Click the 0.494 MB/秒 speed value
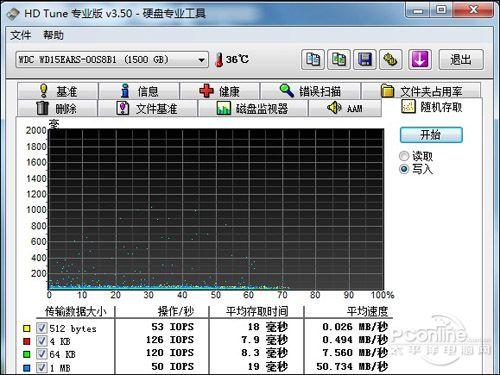This screenshot has width=500, height=375. pyautogui.click(x=355, y=340)
